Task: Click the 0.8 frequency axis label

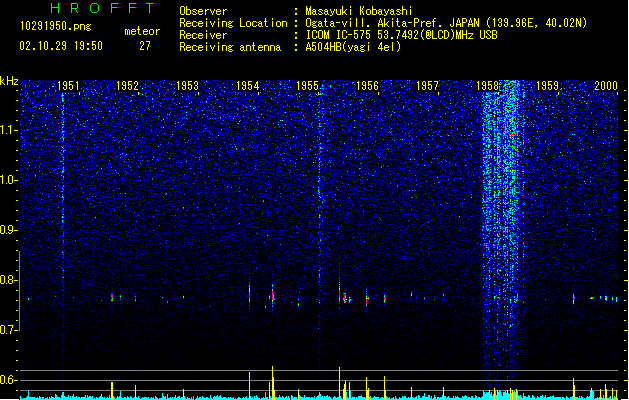Action: point(9,280)
